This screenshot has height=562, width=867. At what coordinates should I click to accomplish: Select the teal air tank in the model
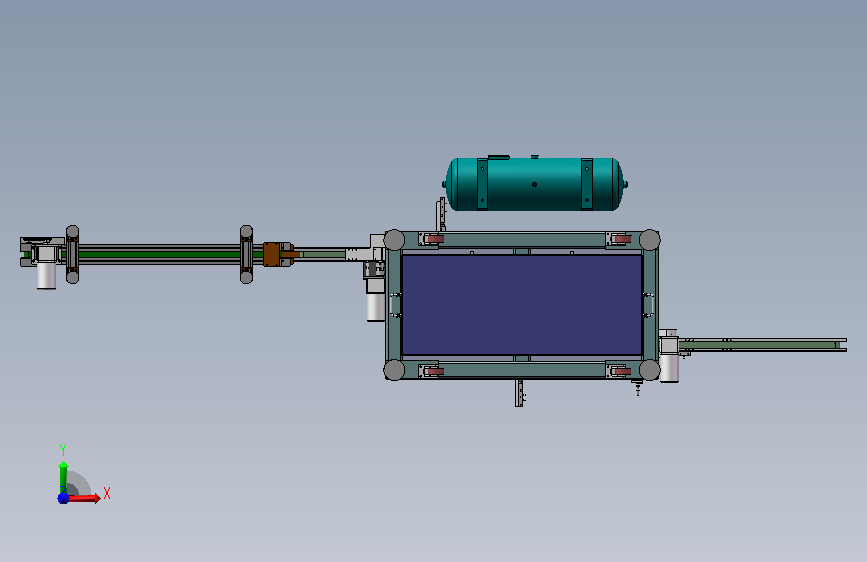tap(535, 184)
